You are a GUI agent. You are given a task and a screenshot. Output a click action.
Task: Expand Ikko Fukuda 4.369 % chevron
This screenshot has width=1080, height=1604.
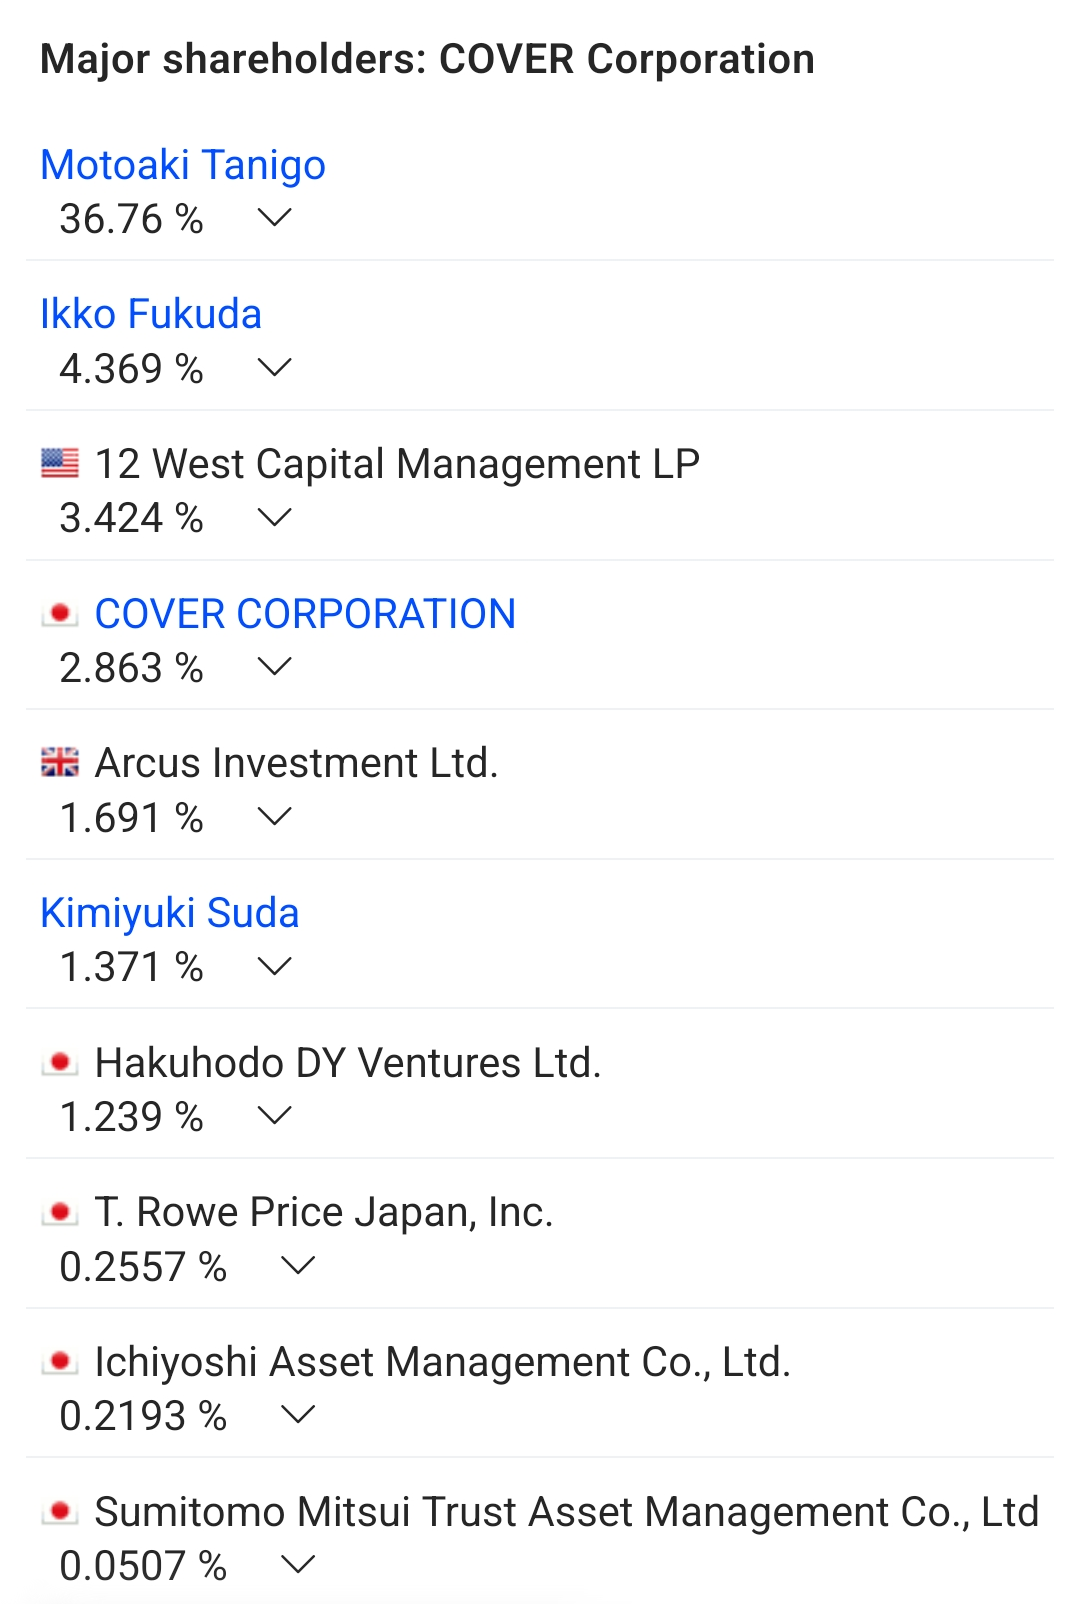click(x=274, y=367)
